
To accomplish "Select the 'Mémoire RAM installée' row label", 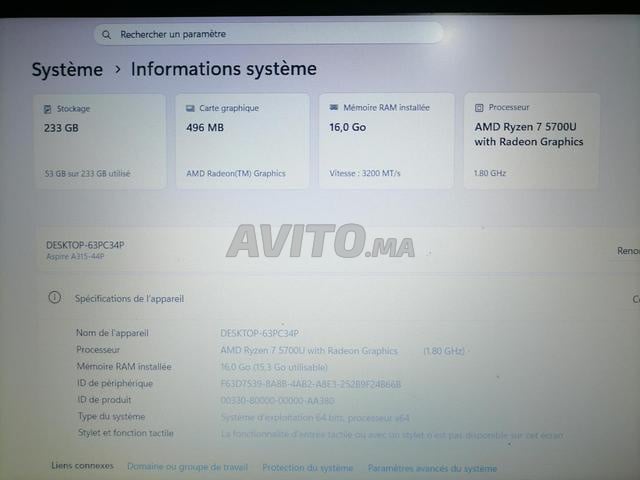I will tap(124, 367).
